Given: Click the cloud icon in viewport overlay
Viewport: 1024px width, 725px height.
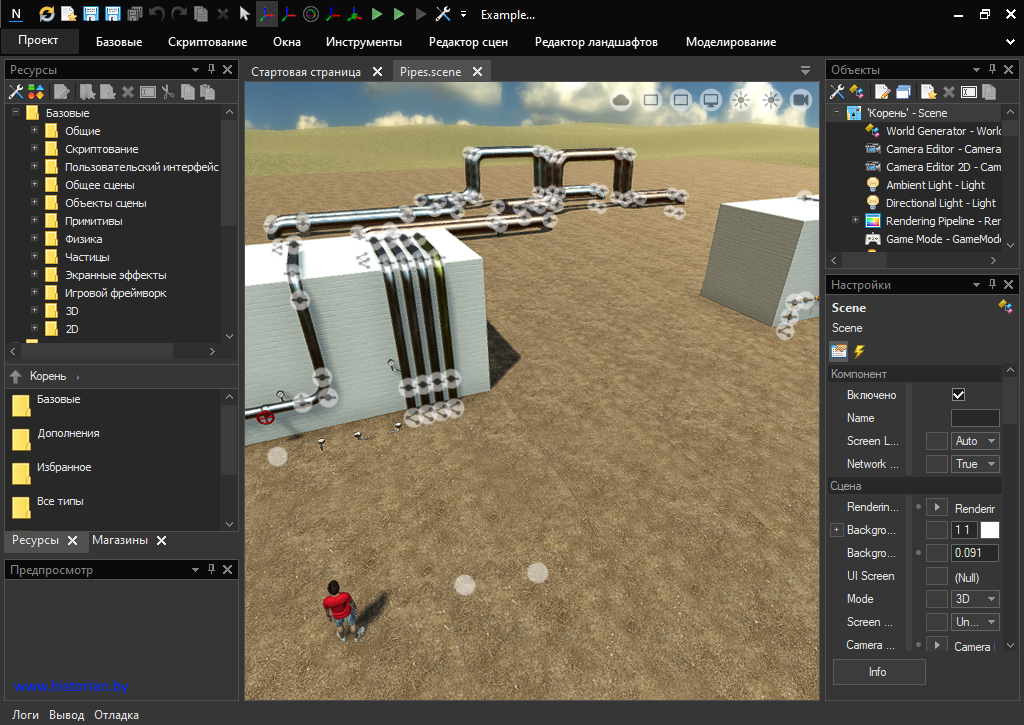Looking at the screenshot, I should (620, 100).
